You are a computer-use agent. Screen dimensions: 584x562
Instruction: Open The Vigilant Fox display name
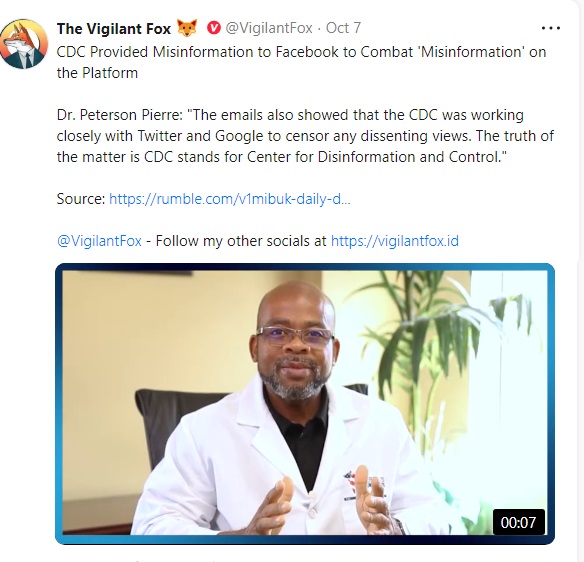coord(114,29)
